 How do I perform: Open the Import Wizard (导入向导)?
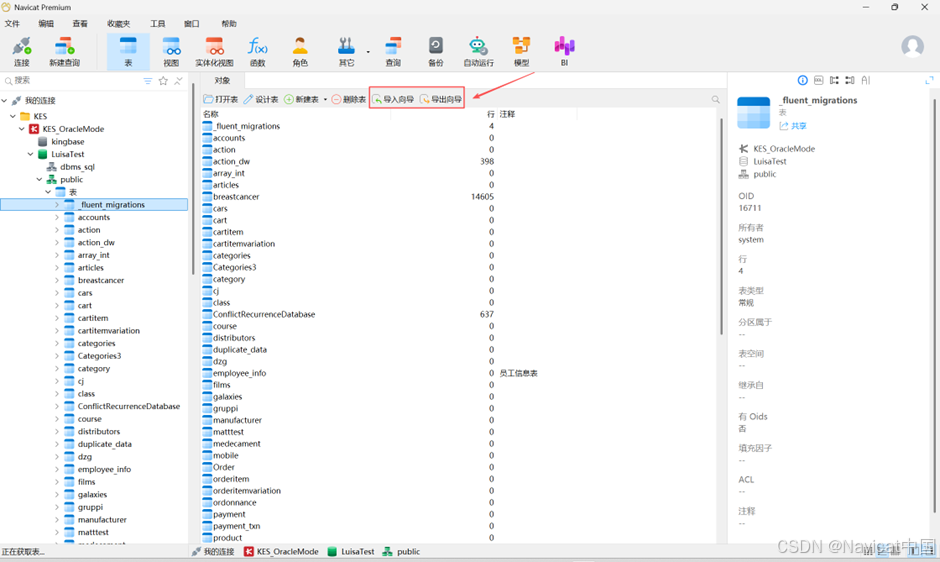coord(393,100)
